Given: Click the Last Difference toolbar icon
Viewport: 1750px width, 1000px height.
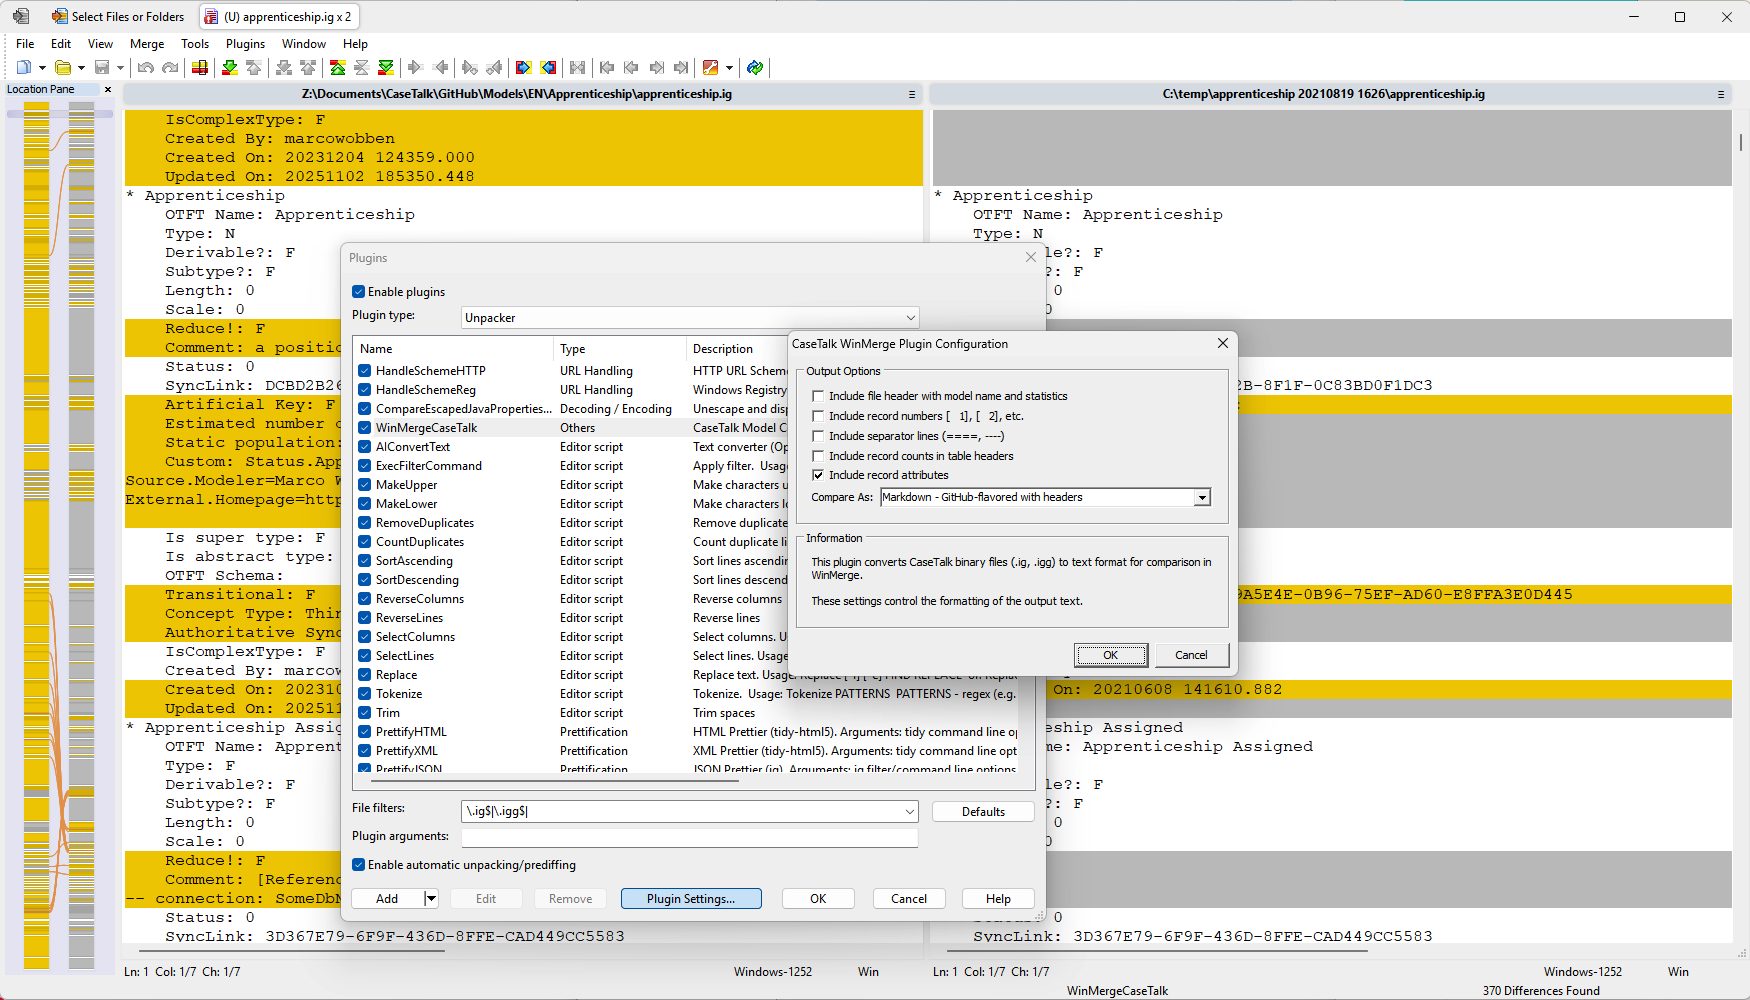Looking at the screenshot, I should tap(386, 68).
